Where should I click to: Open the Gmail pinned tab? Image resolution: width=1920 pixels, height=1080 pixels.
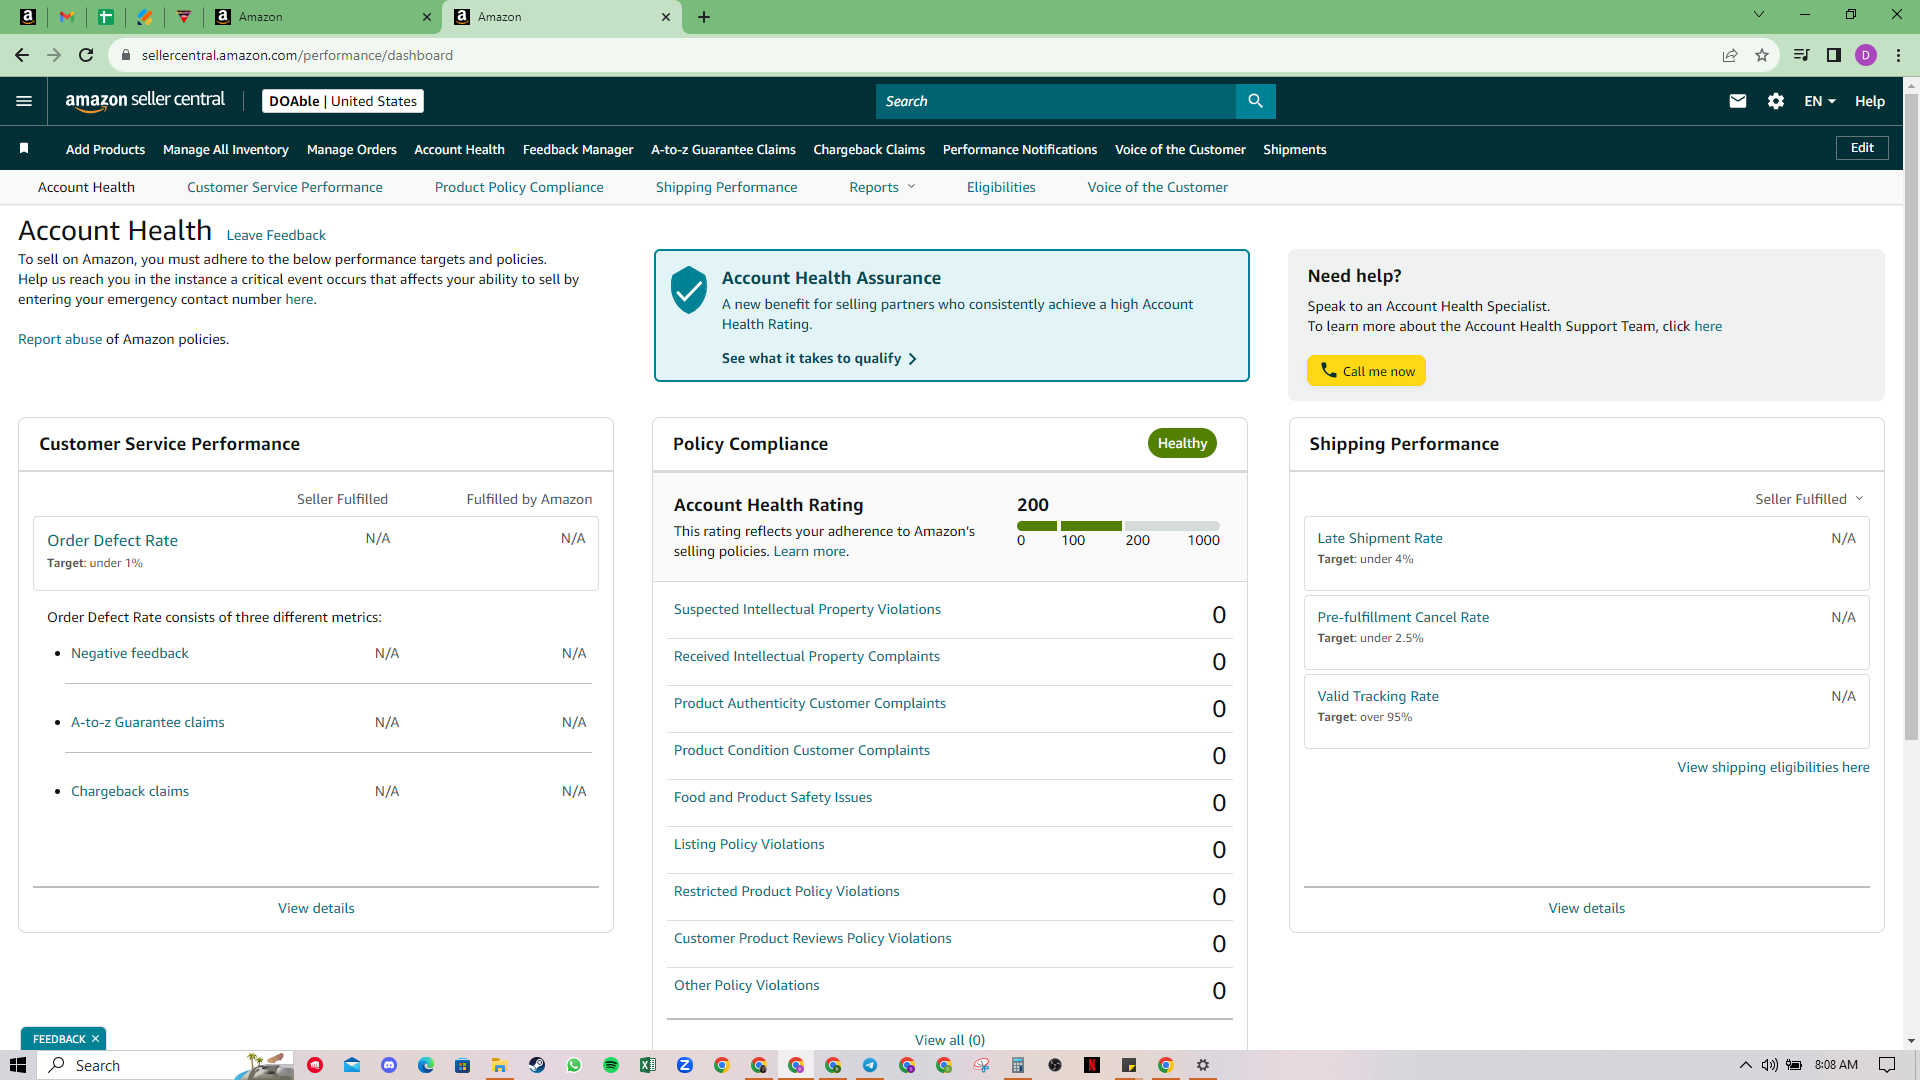67,17
